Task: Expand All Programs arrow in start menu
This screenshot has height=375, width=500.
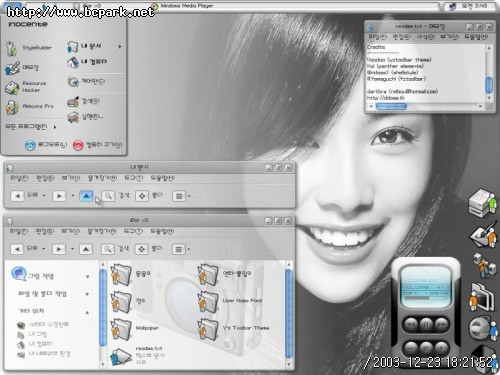Action: pos(55,127)
